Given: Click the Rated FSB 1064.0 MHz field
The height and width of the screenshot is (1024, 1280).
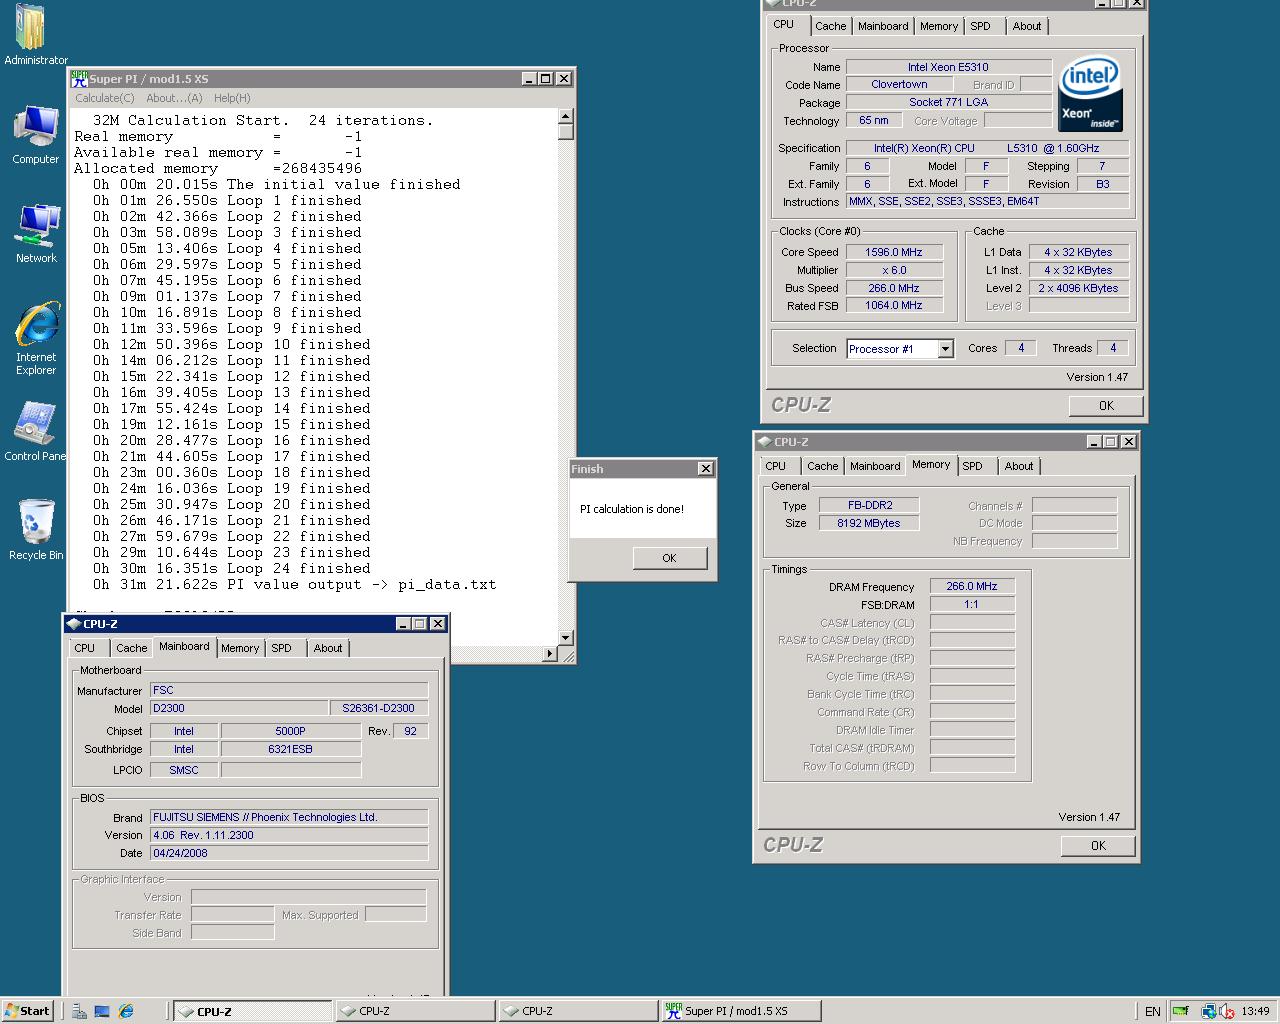Looking at the screenshot, I should pyautogui.click(x=894, y=306).
